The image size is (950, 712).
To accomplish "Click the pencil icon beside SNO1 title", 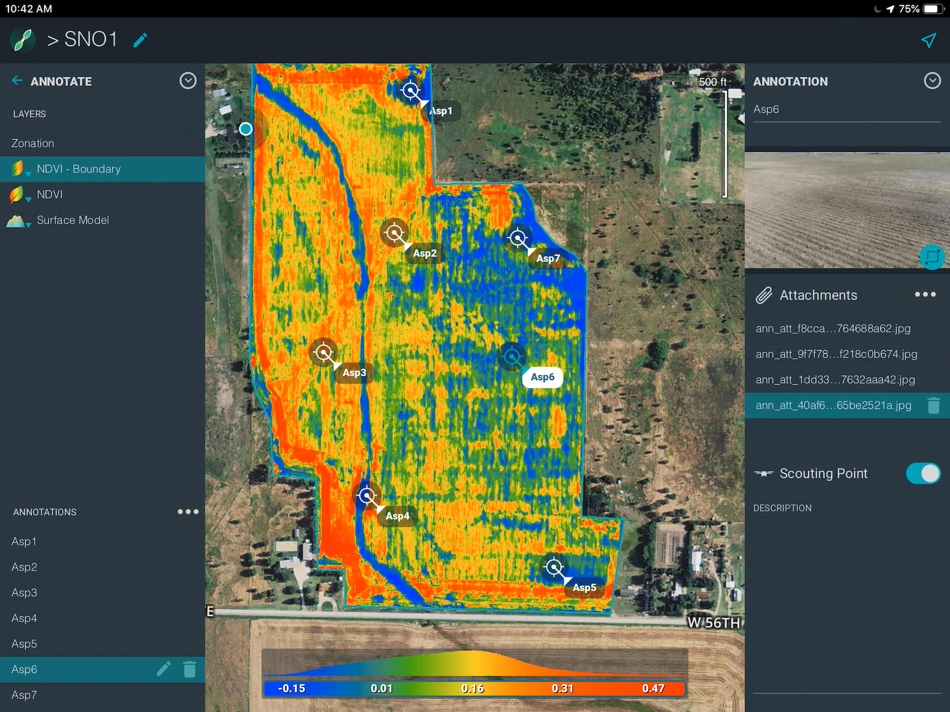I will click(140, 40).
